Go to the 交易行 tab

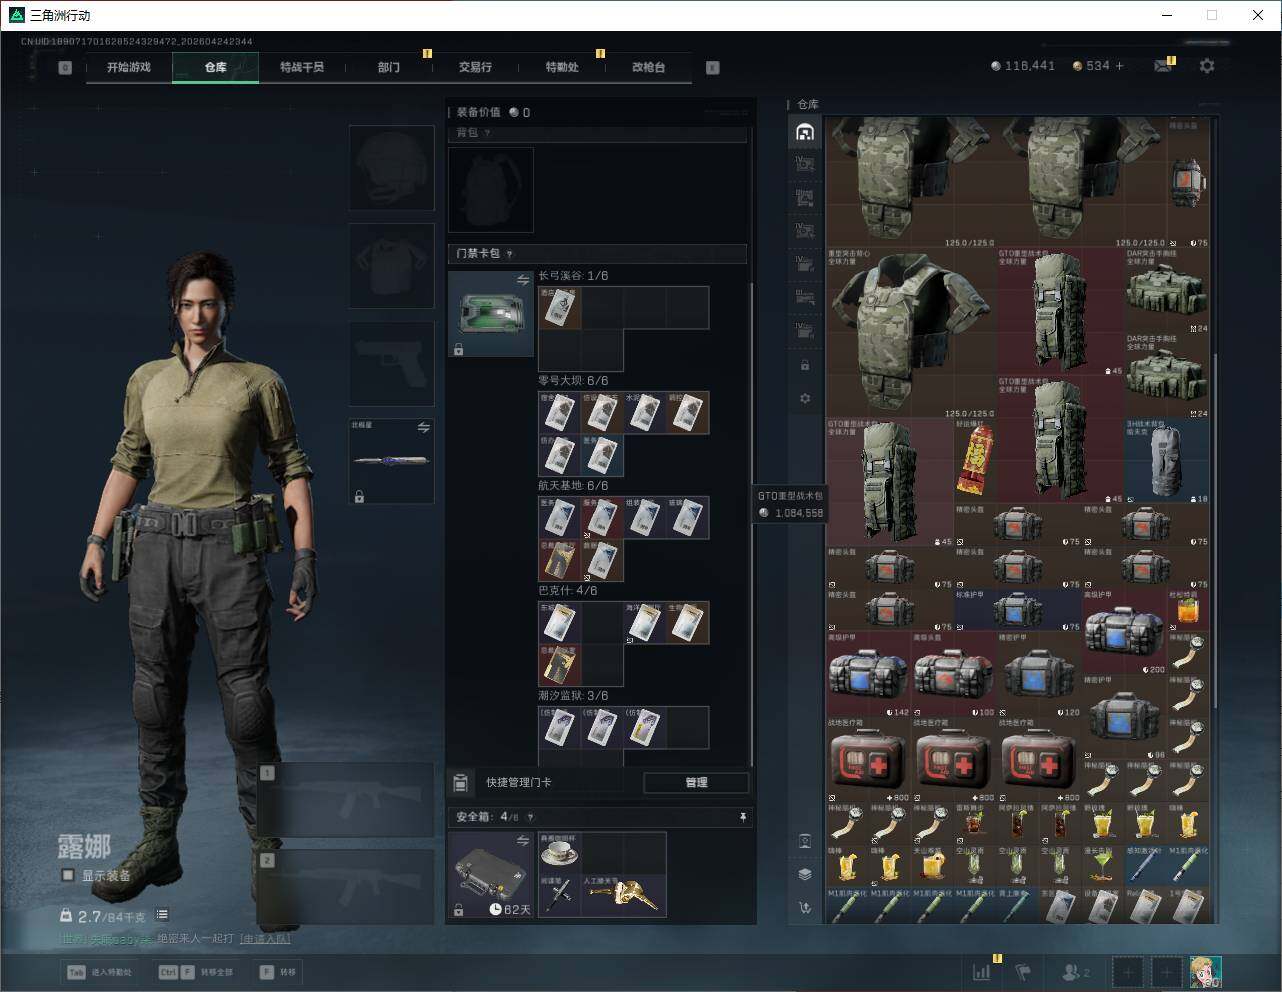tap(475, 67)
